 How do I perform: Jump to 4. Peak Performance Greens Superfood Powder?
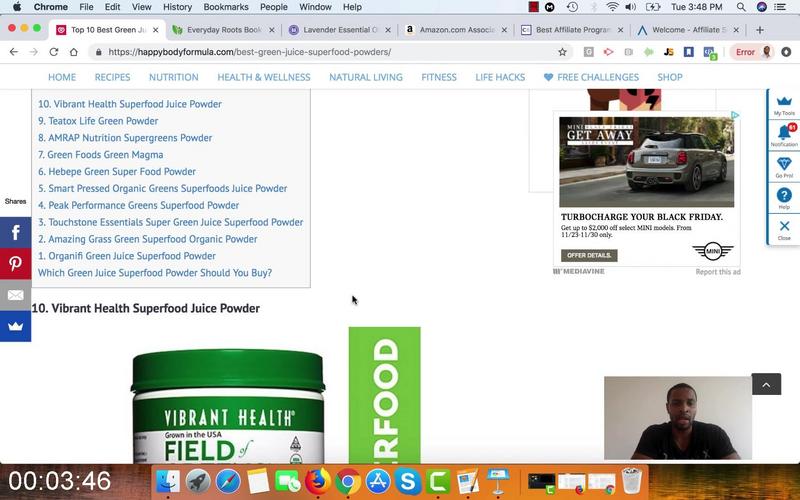point(138,205)
